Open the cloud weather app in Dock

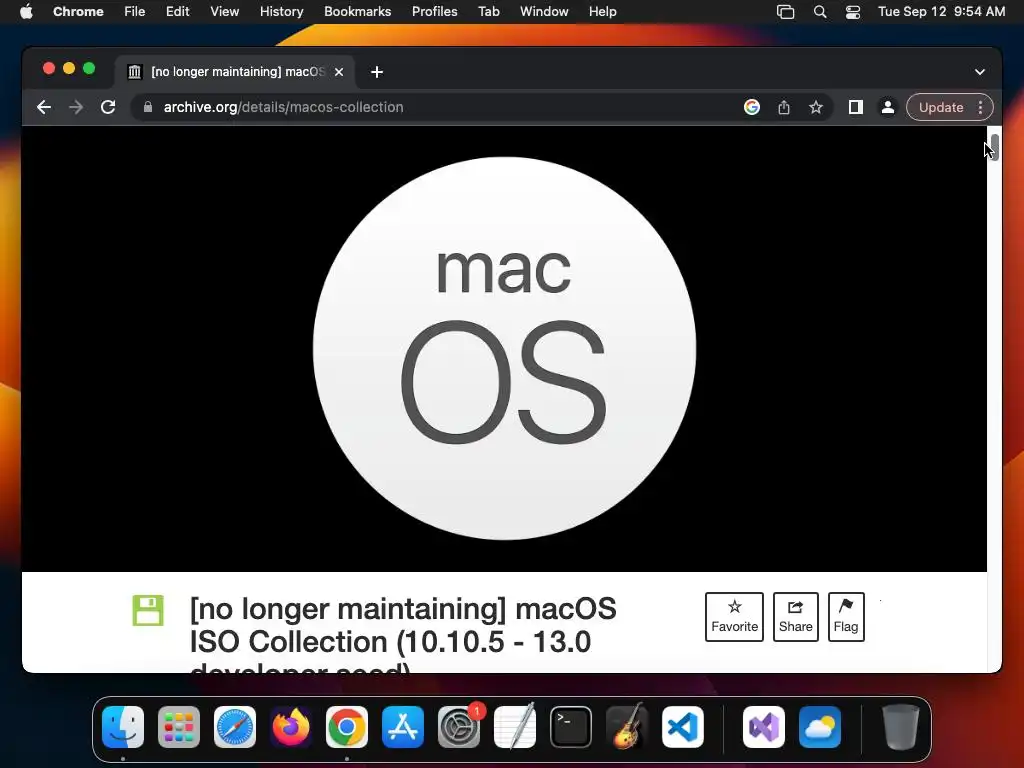(x=820, y=727)
